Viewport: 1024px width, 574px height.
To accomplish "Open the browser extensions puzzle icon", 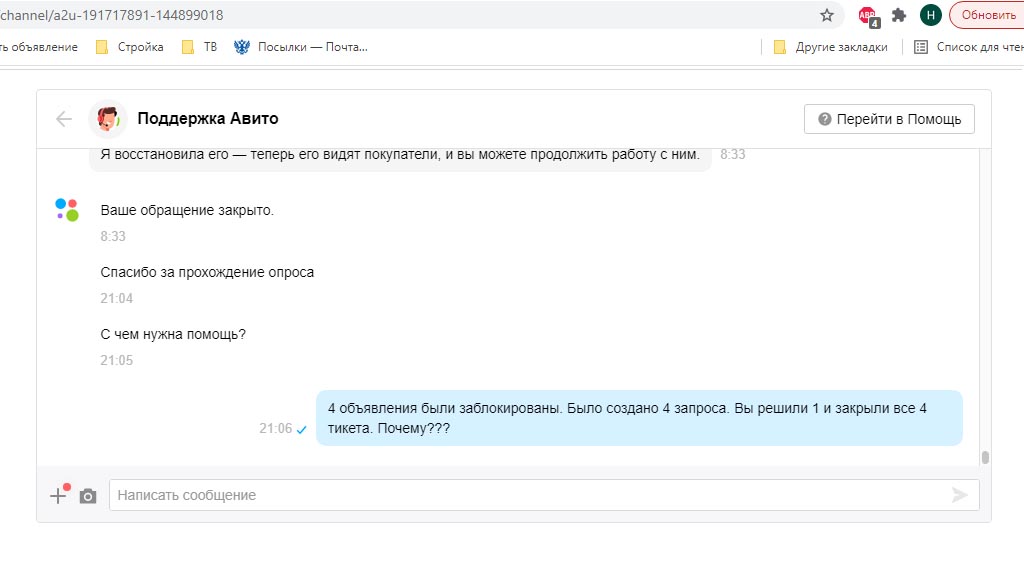I will (899, 15).
